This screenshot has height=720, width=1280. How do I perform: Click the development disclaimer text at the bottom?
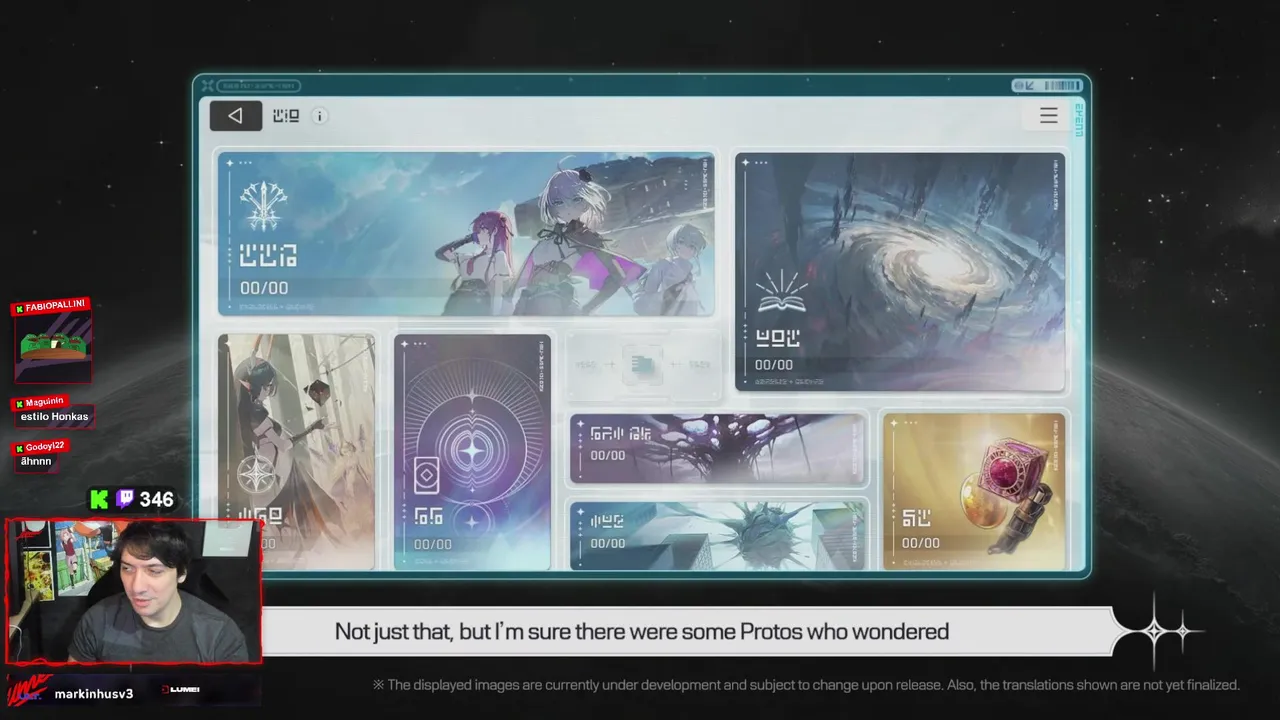806,685
